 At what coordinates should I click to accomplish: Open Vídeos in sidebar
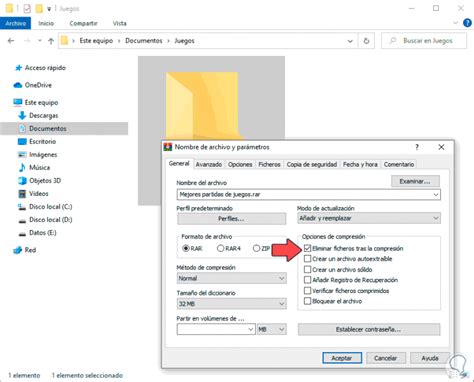[x=33, y=193]
